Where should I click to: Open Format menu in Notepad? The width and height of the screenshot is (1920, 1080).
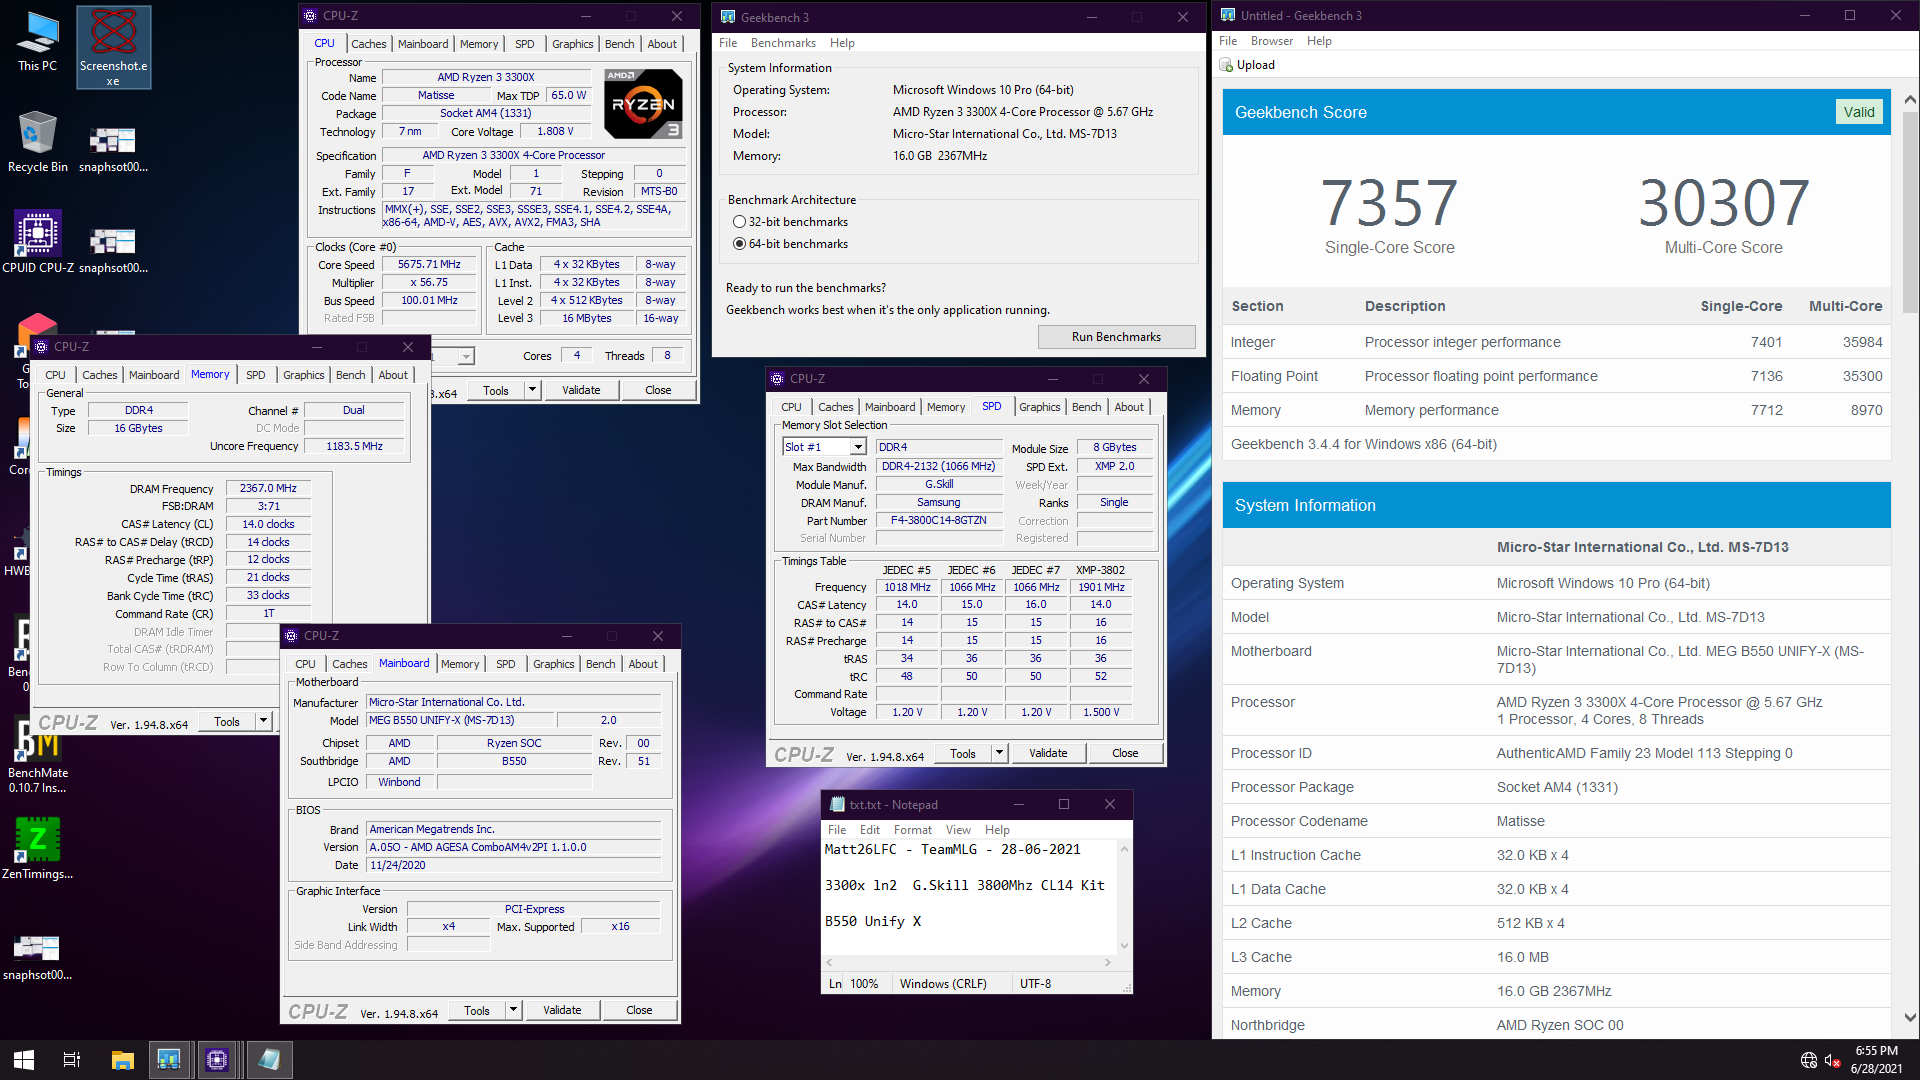tap(912, 830)
